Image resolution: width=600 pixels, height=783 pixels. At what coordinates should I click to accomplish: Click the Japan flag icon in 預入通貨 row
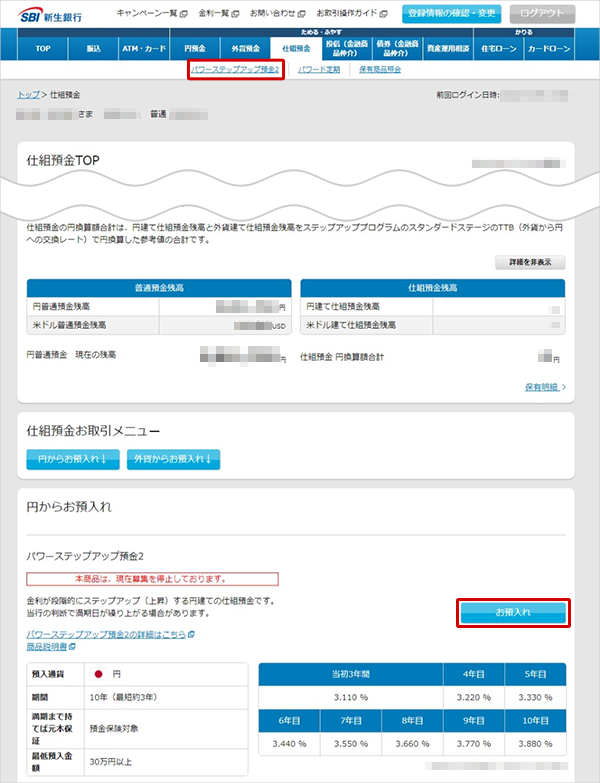[98, 674]
